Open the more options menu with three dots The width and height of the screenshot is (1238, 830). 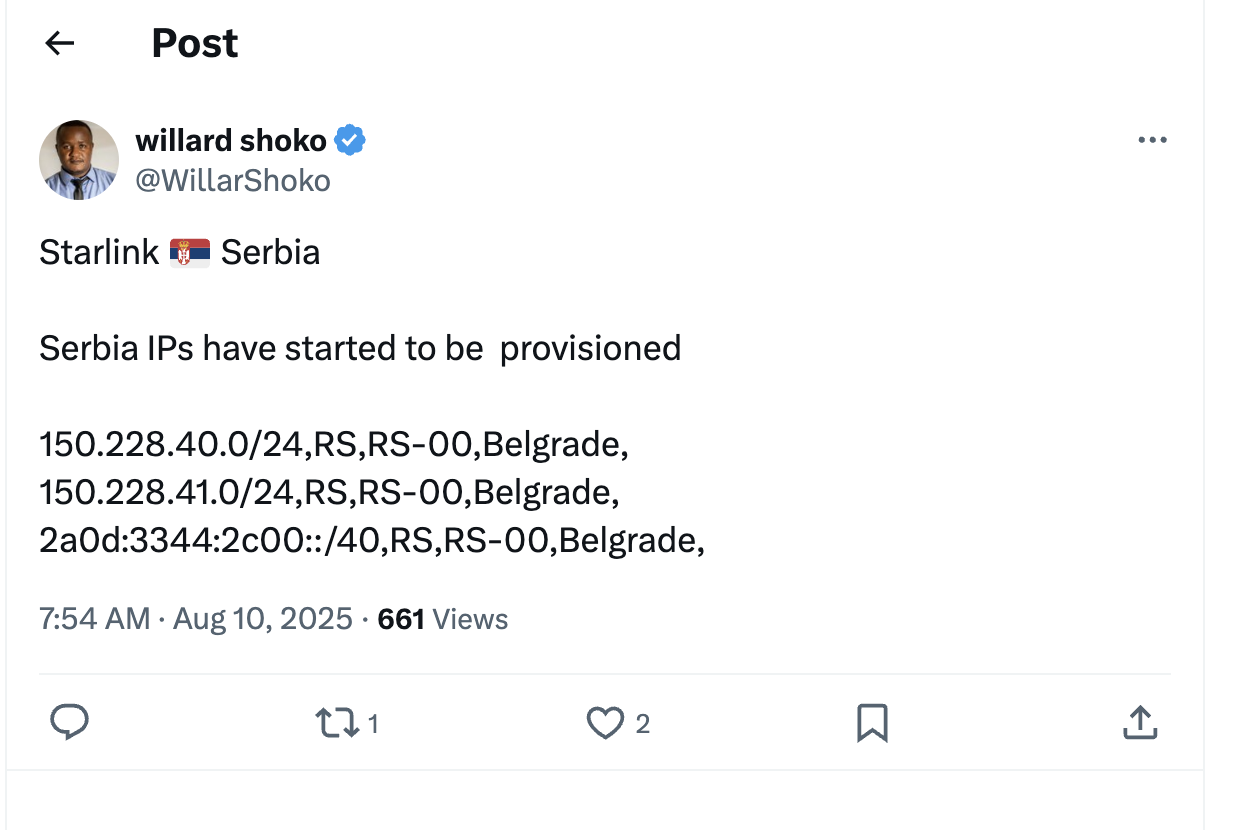(x=1152, y=139)
